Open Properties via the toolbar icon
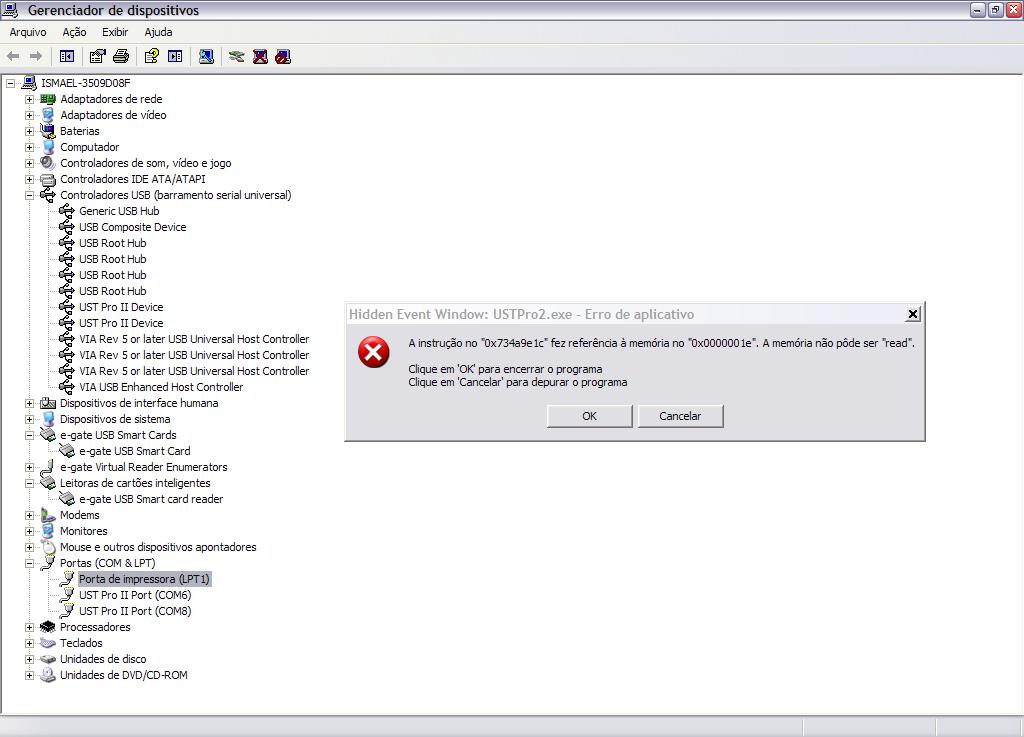The height and width of the screenshot is (737, 1024). point(97,57)
